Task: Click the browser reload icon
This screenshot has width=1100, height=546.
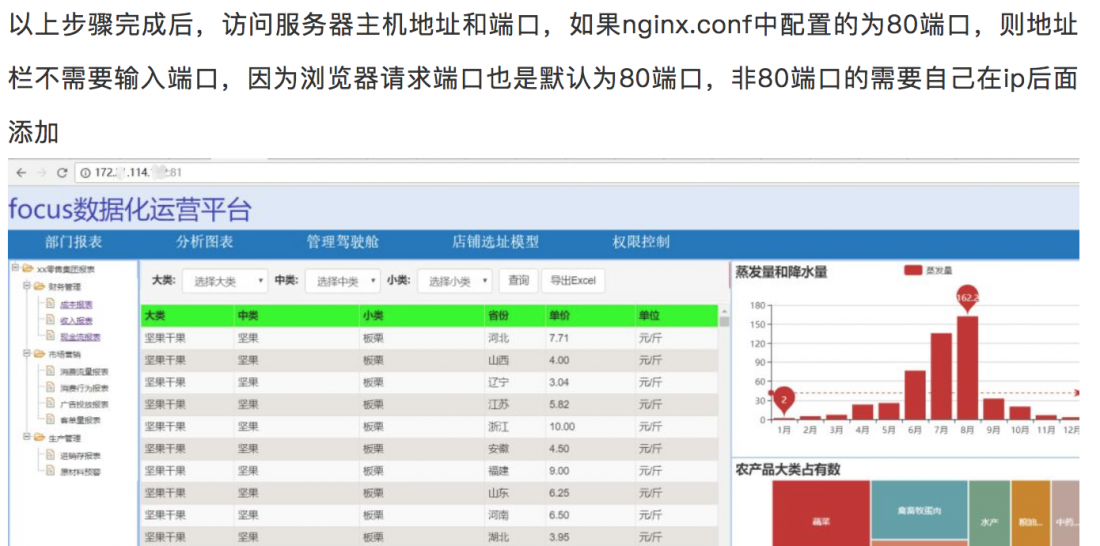Action: 62,173
